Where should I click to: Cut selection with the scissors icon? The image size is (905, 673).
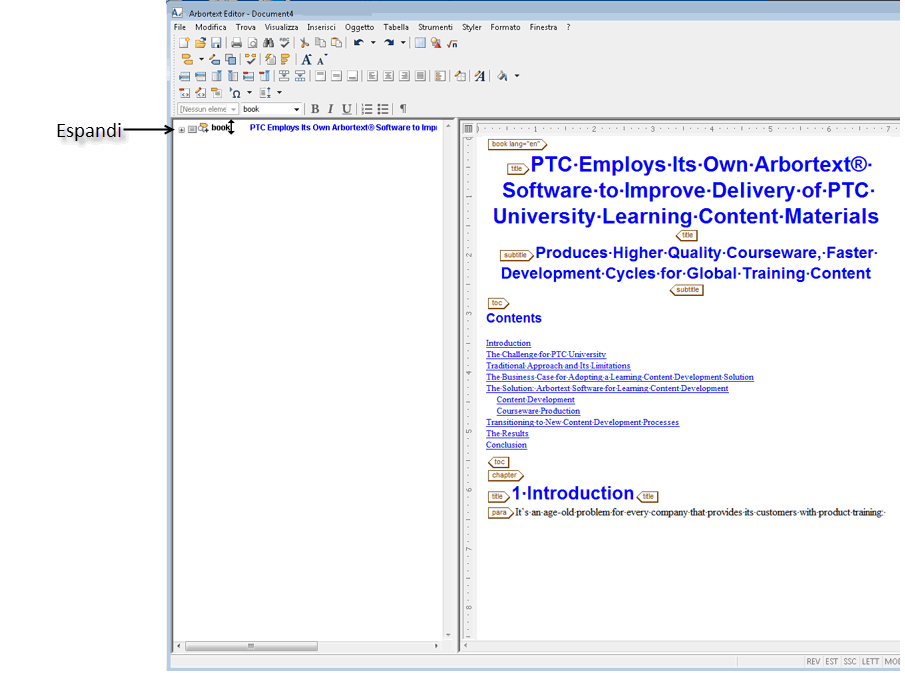[304, 43]
